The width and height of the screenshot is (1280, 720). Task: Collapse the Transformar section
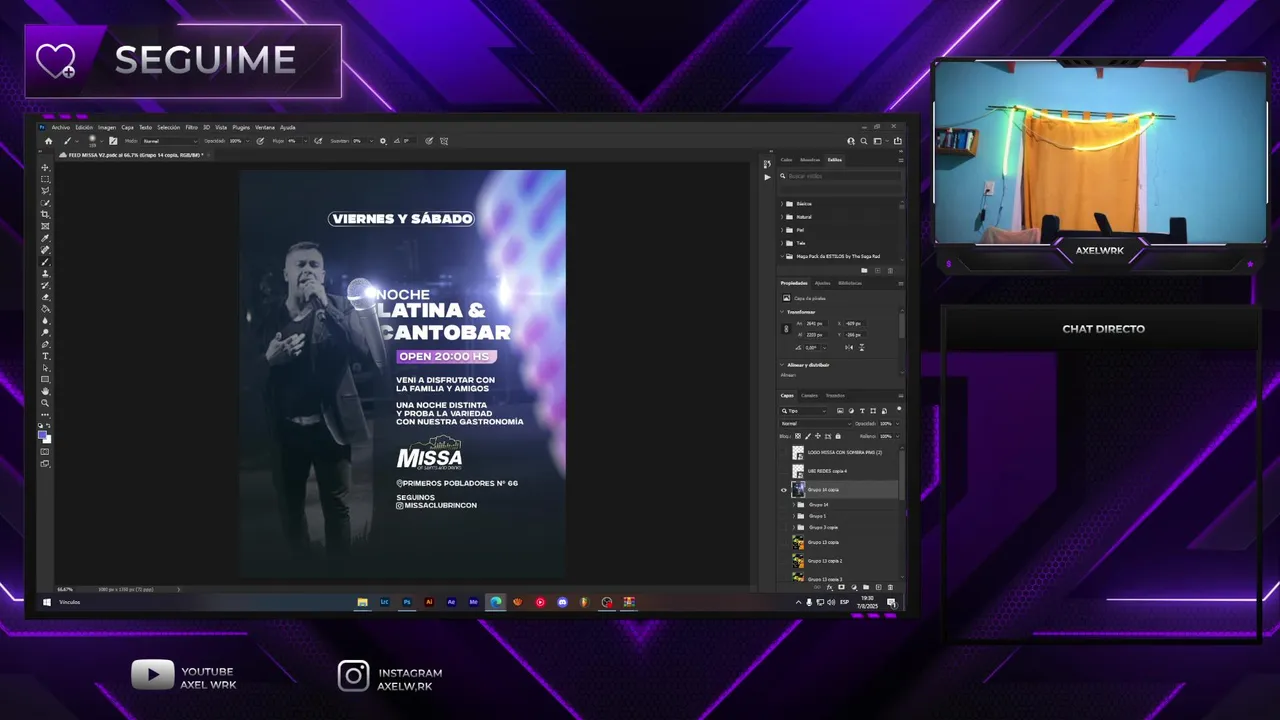pyautogui.click(x=781, y=312)
